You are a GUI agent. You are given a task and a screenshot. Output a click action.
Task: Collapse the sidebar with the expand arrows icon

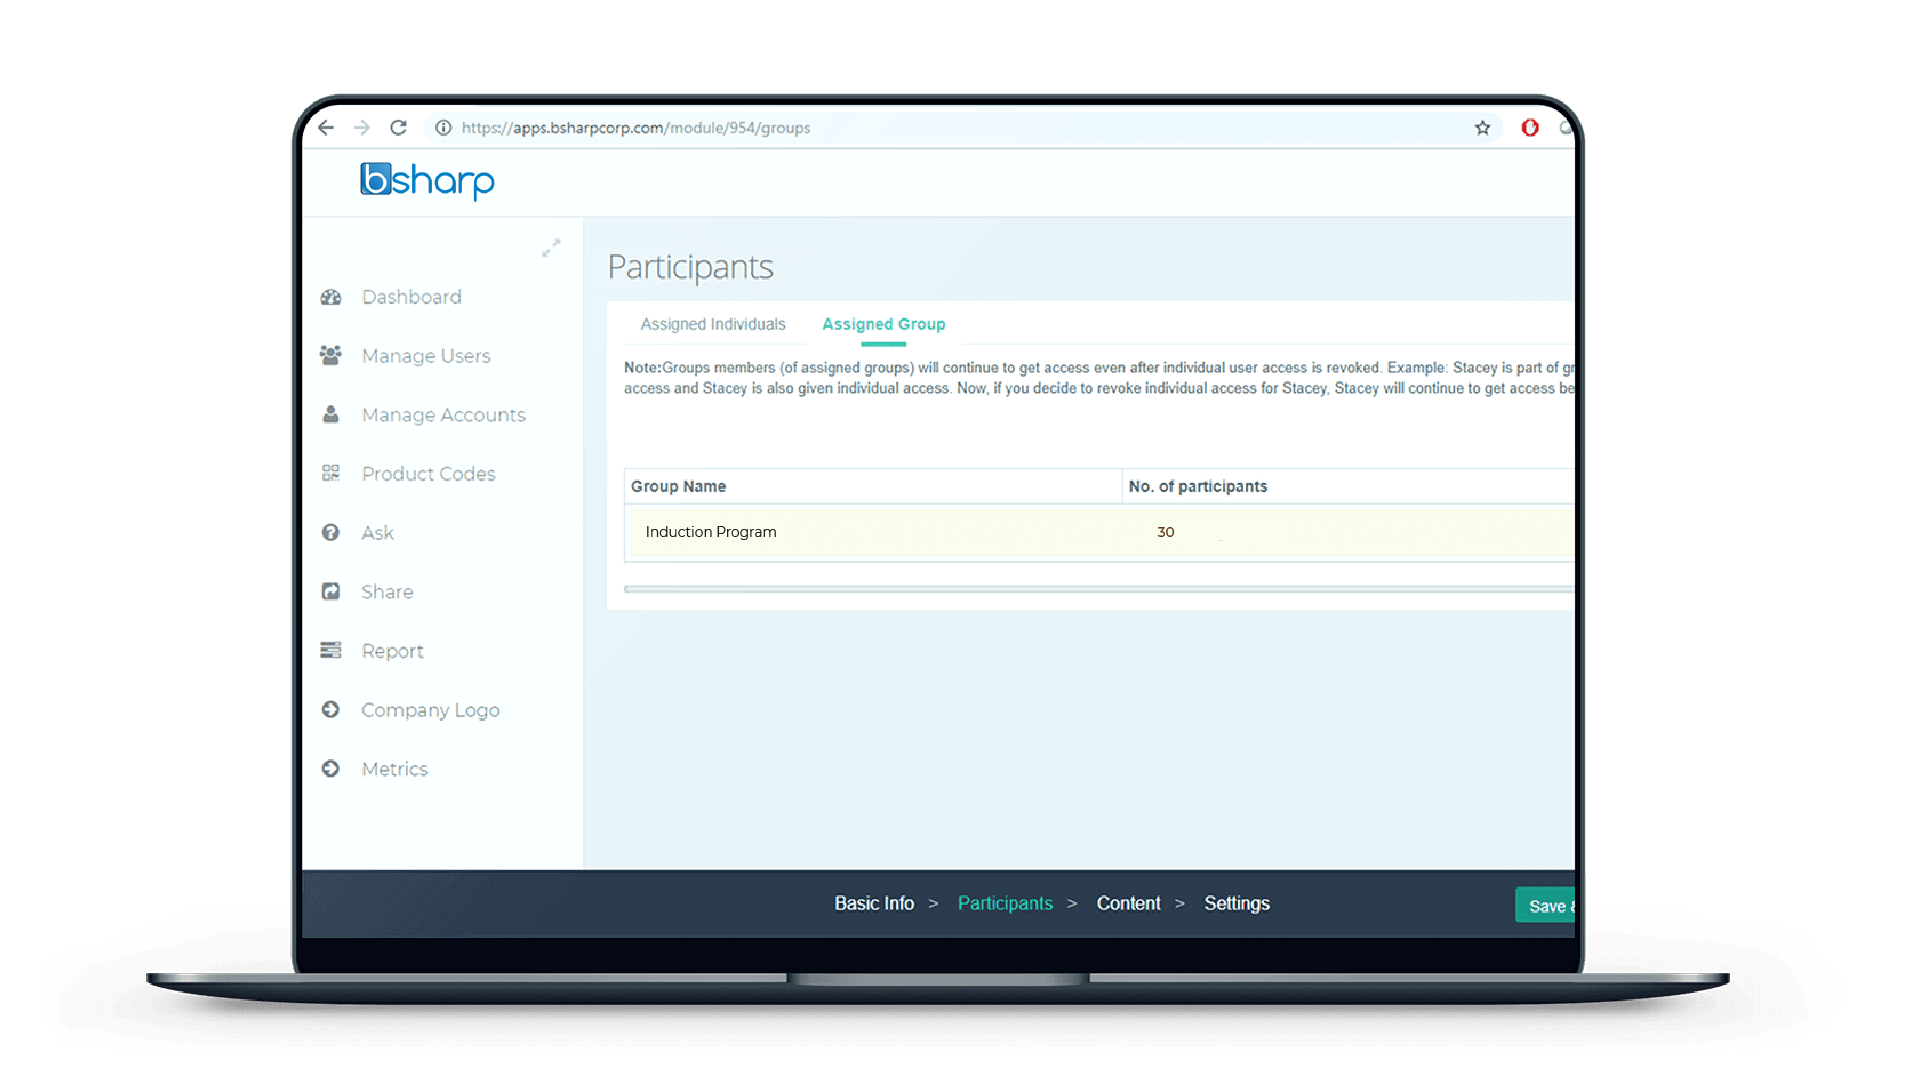point(551,248)
